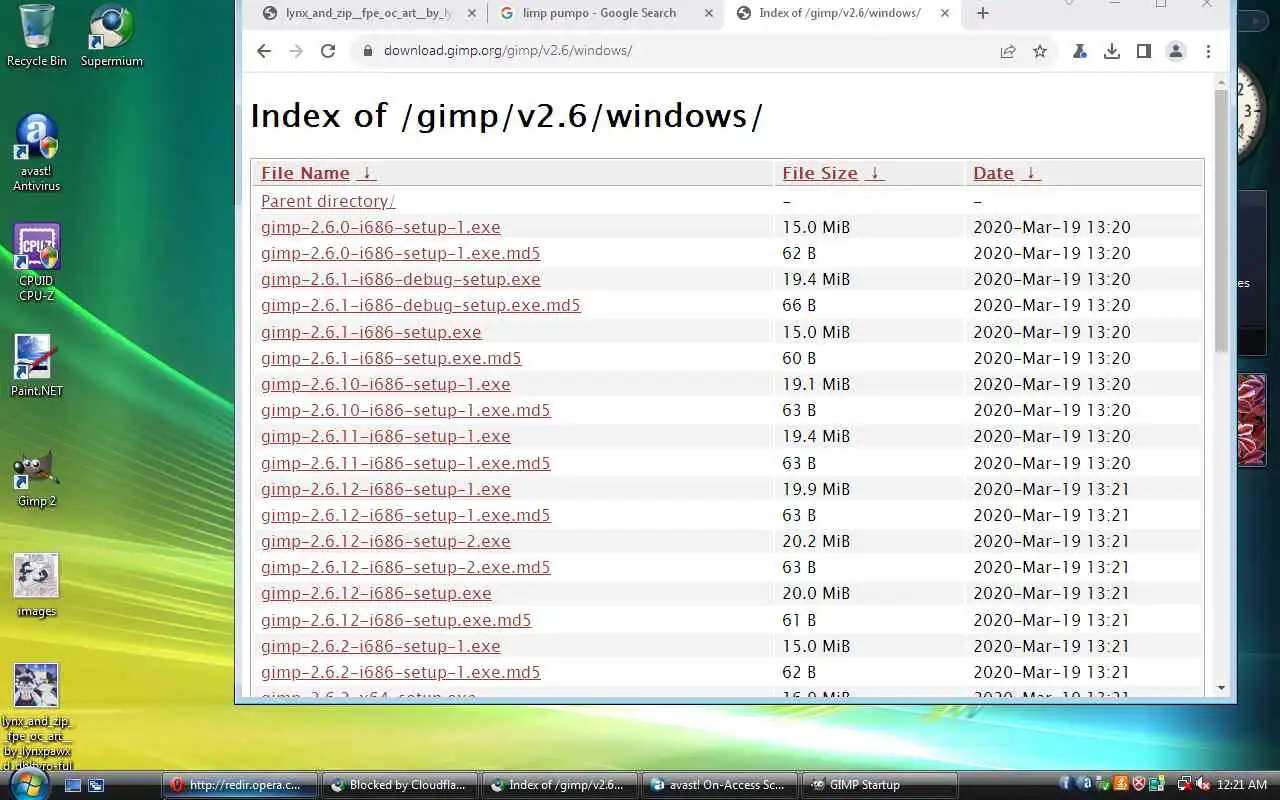Sort the listing by Date
This screenshot has height=800, width=1280.
tap(993, 173)
